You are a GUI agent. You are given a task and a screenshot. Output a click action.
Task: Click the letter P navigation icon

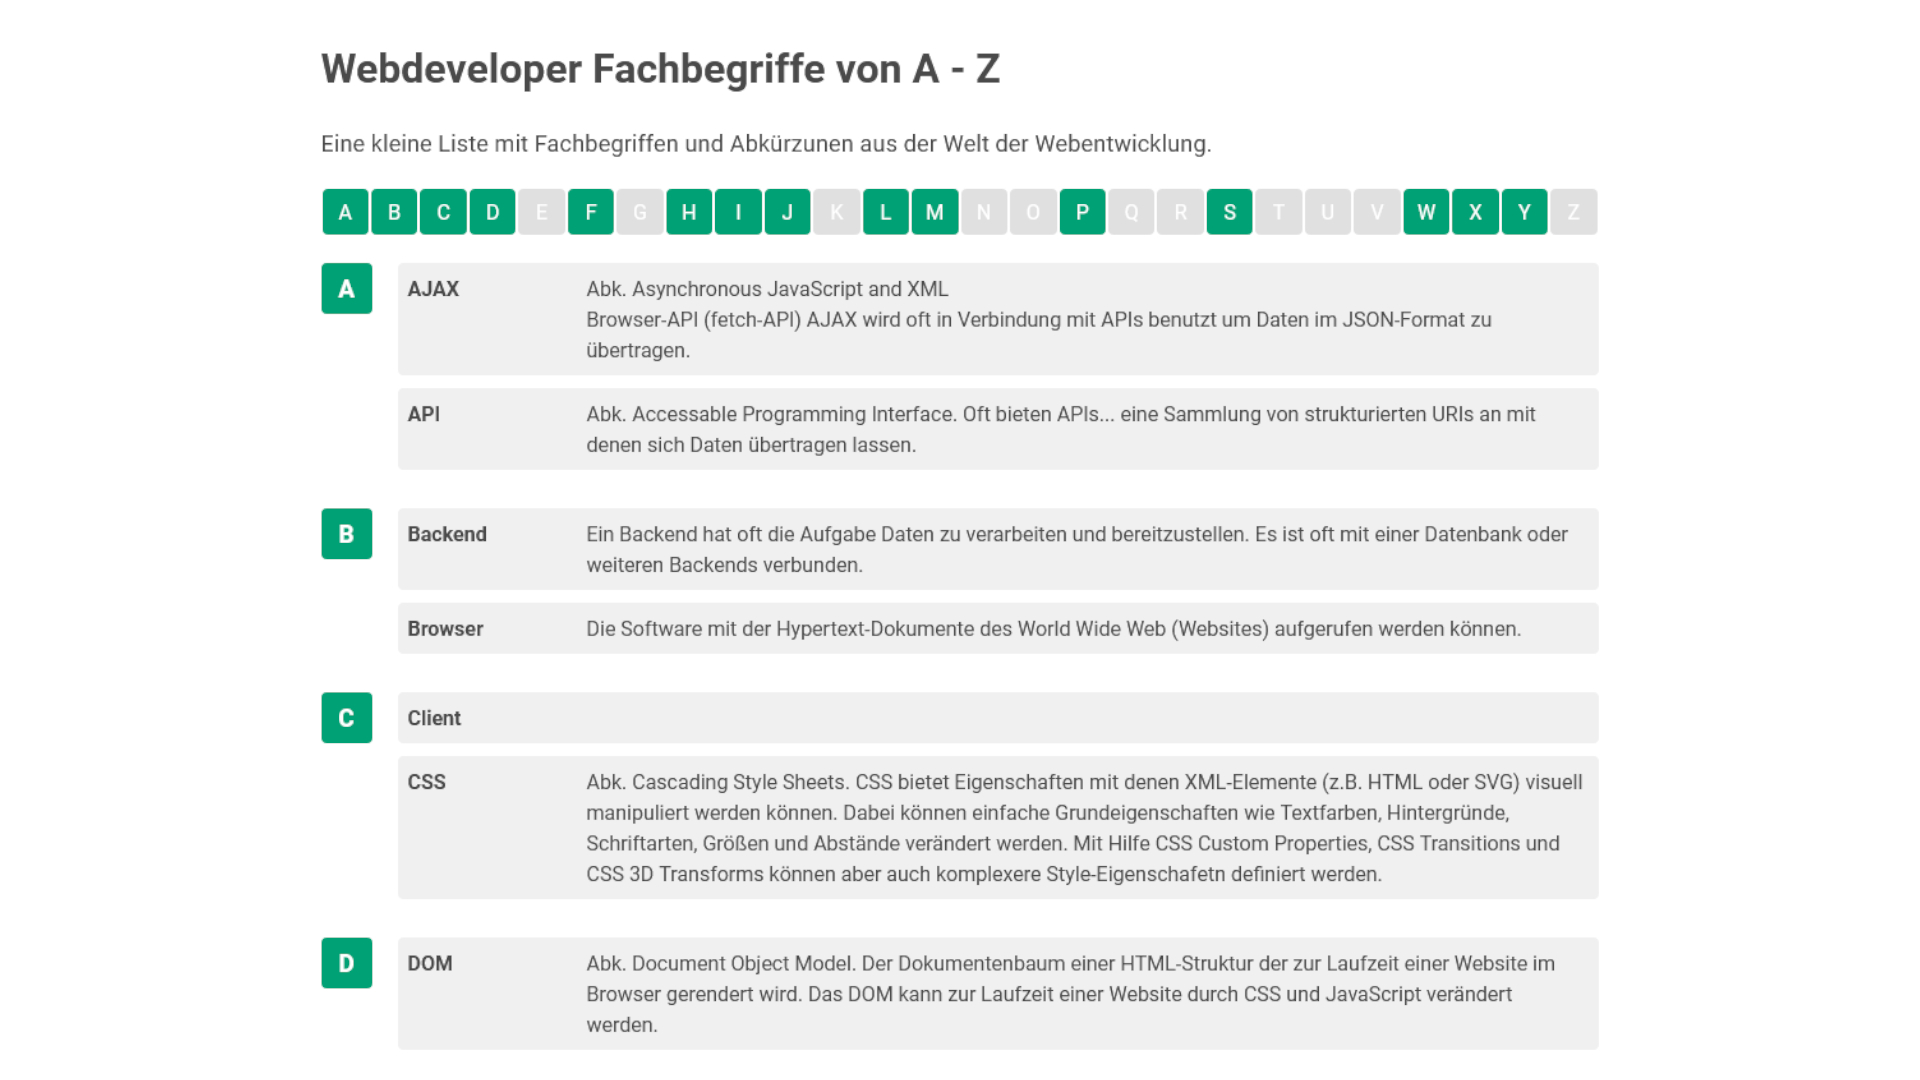pos(1083,211)
